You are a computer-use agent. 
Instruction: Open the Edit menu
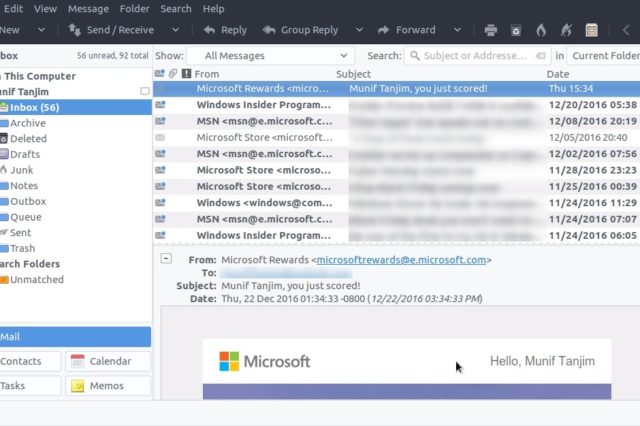13,9
